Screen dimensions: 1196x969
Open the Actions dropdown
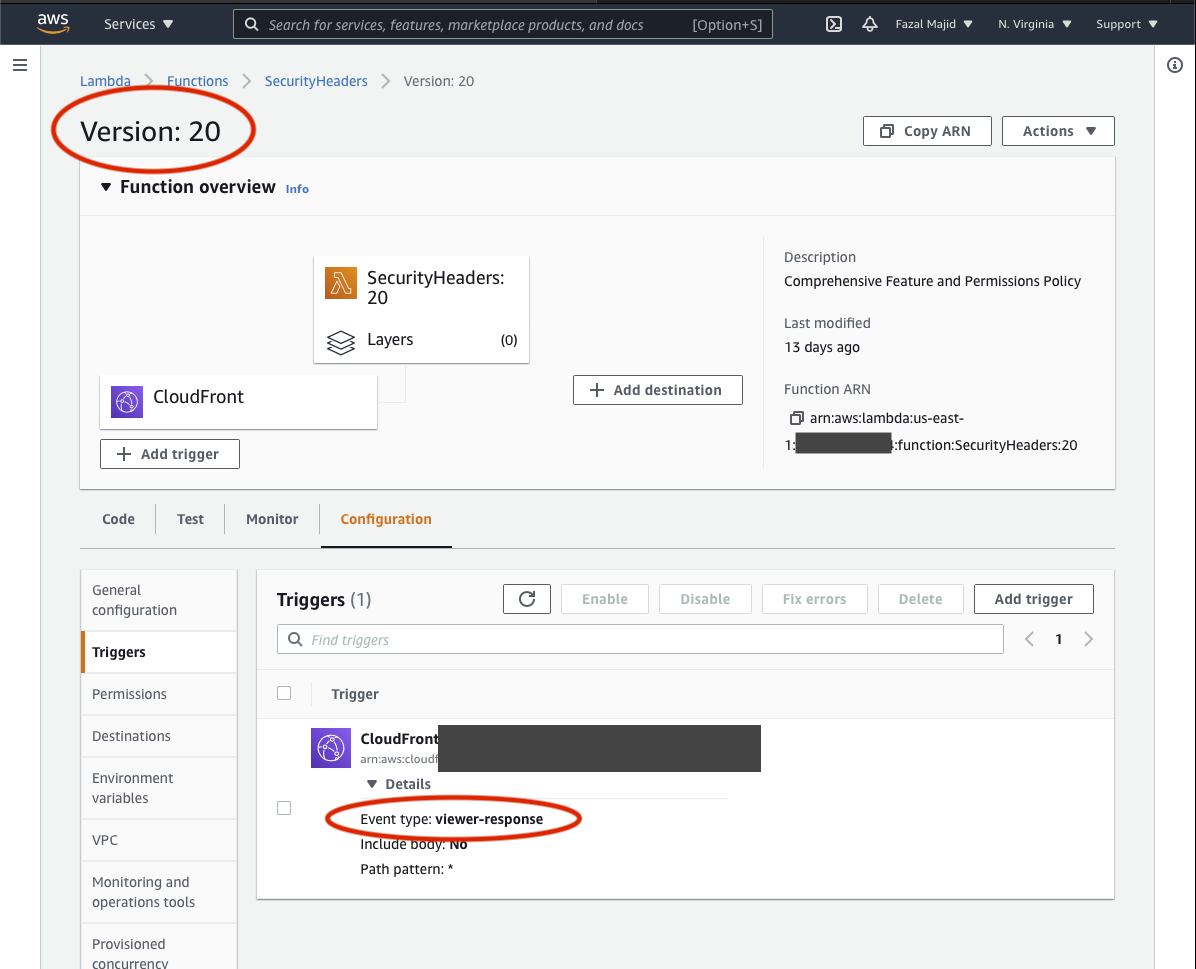(1057, 131)
